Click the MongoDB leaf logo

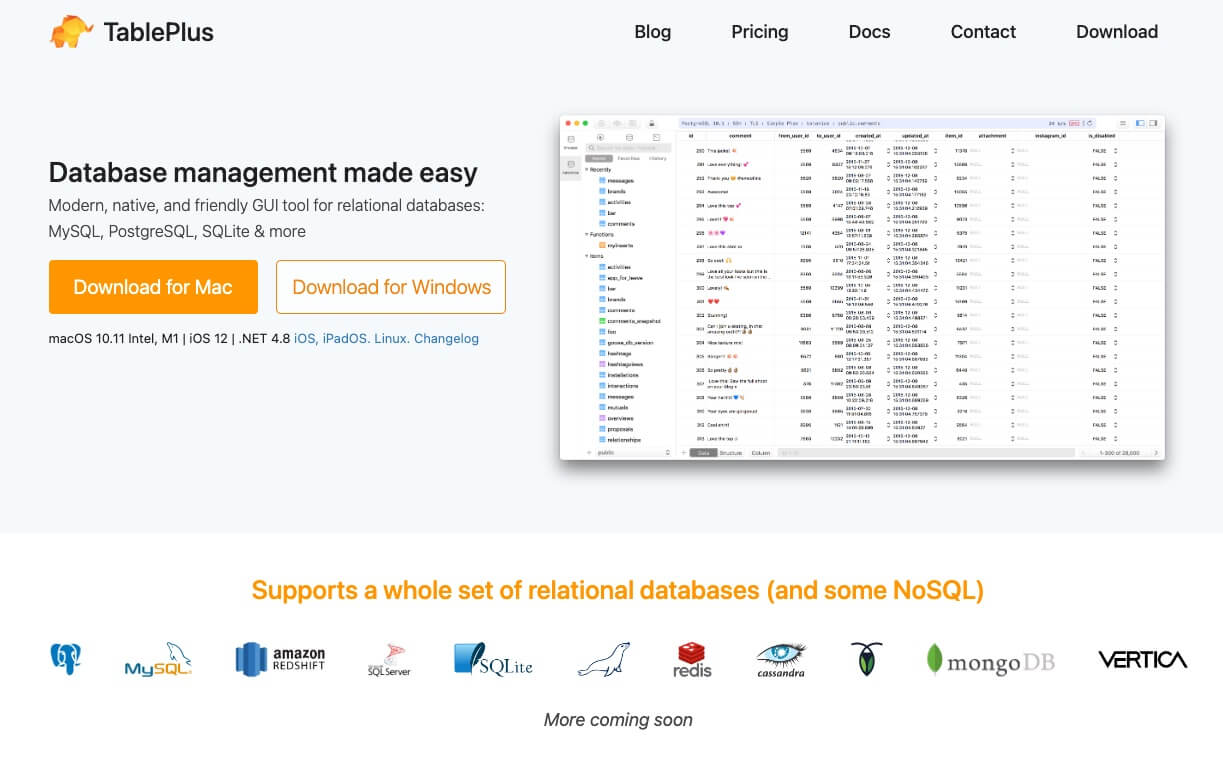coord(990,659)
